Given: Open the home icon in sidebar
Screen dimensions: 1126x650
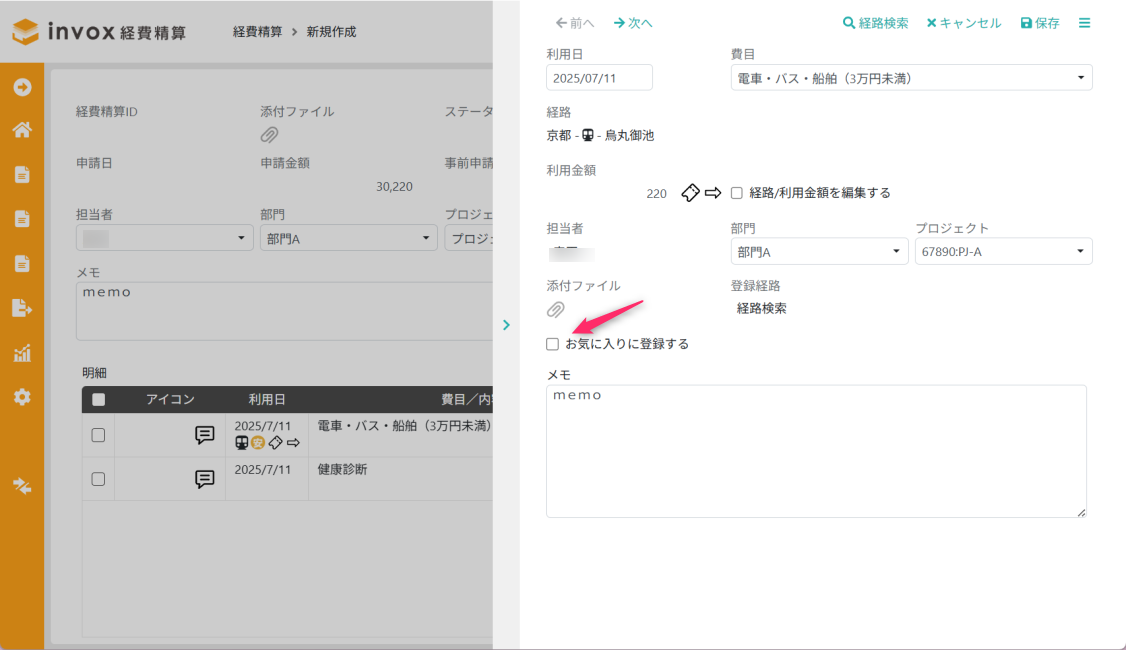Looking at the screenshot, I should (22, 130).
